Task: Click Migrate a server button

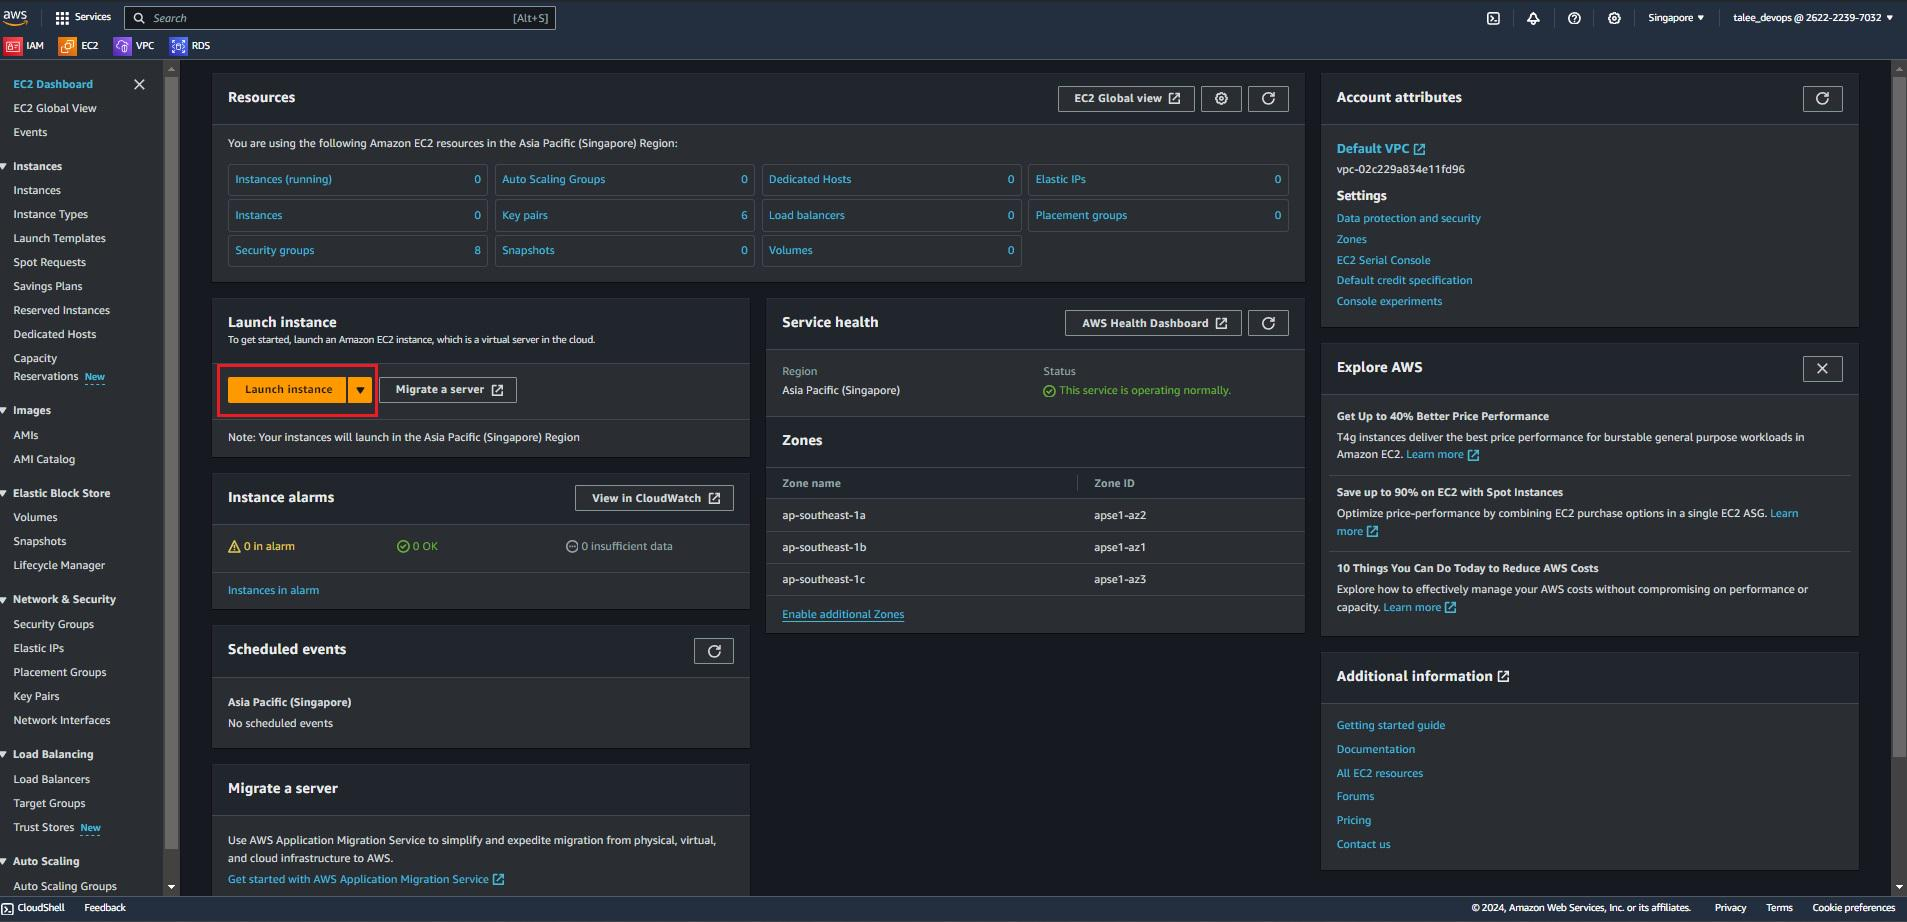Action: pyautogui.click(x=448, y=390)
